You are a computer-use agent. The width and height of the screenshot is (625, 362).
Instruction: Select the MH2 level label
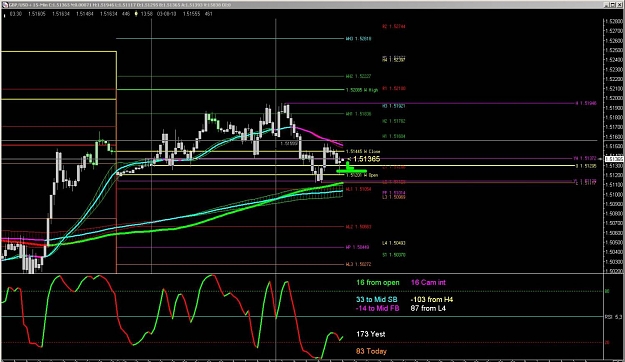[358, 76]
